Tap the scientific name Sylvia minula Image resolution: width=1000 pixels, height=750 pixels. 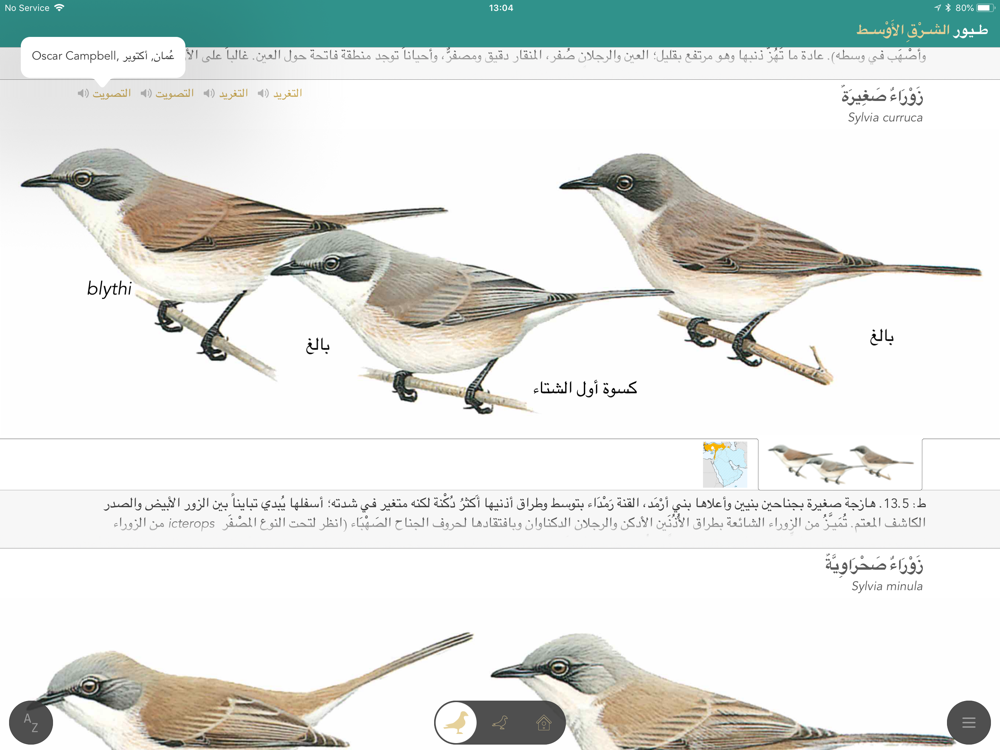[x=886, y=586]
